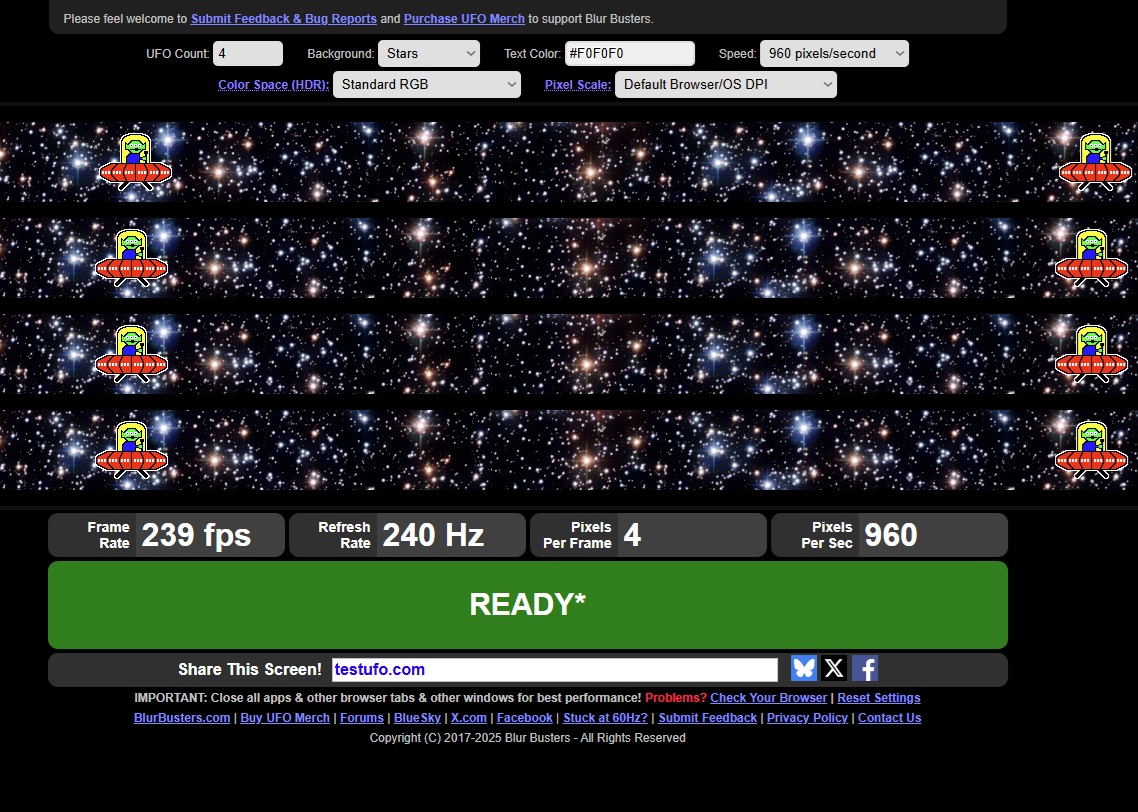Click the green READY* status banner
This screenshot has height=812, width=1138.
[528, 605]
